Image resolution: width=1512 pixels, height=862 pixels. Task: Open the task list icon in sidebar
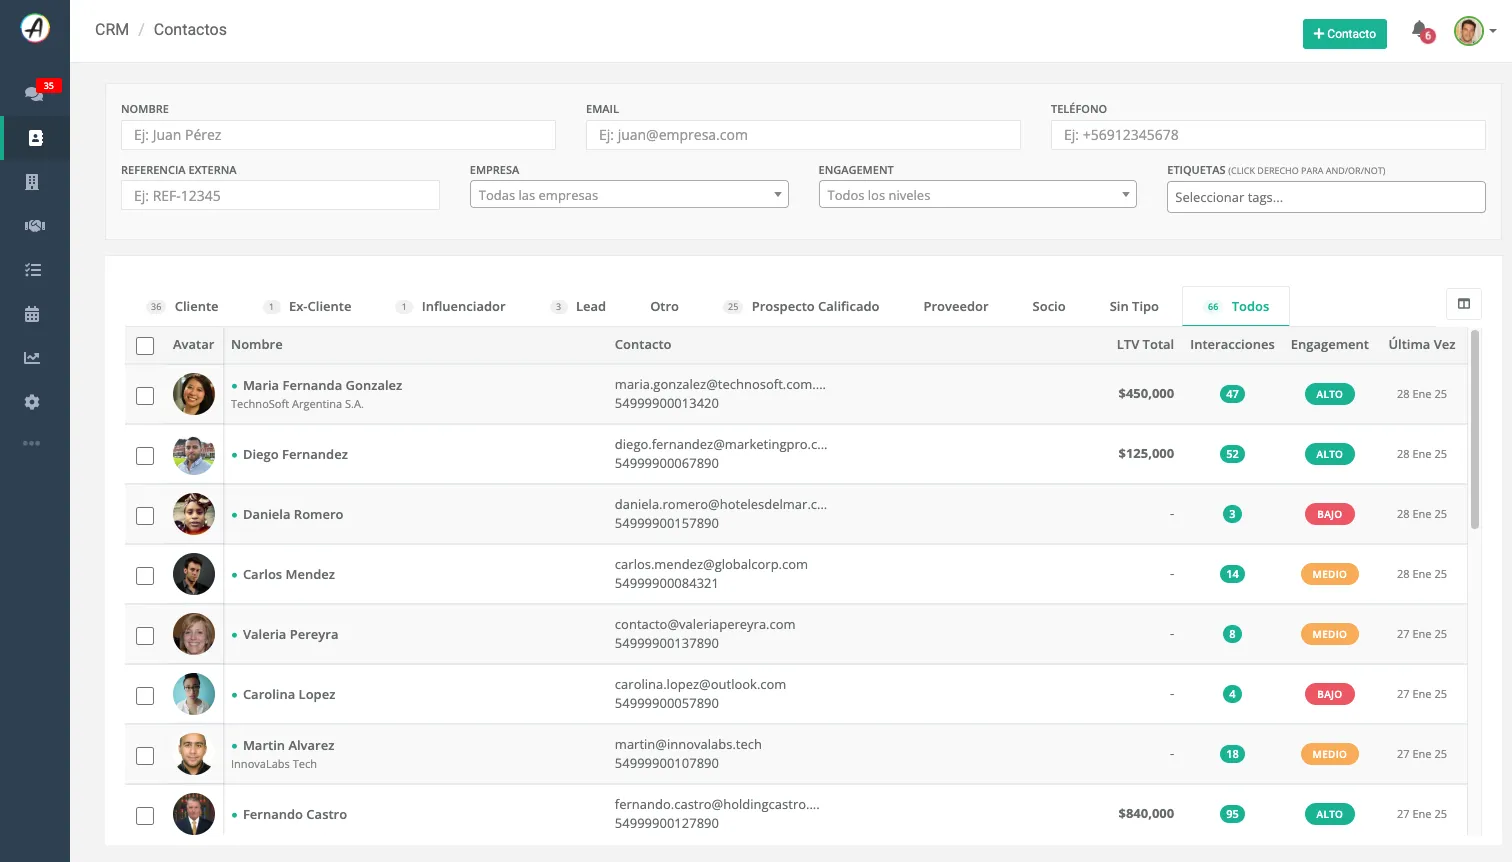[33, 270]
